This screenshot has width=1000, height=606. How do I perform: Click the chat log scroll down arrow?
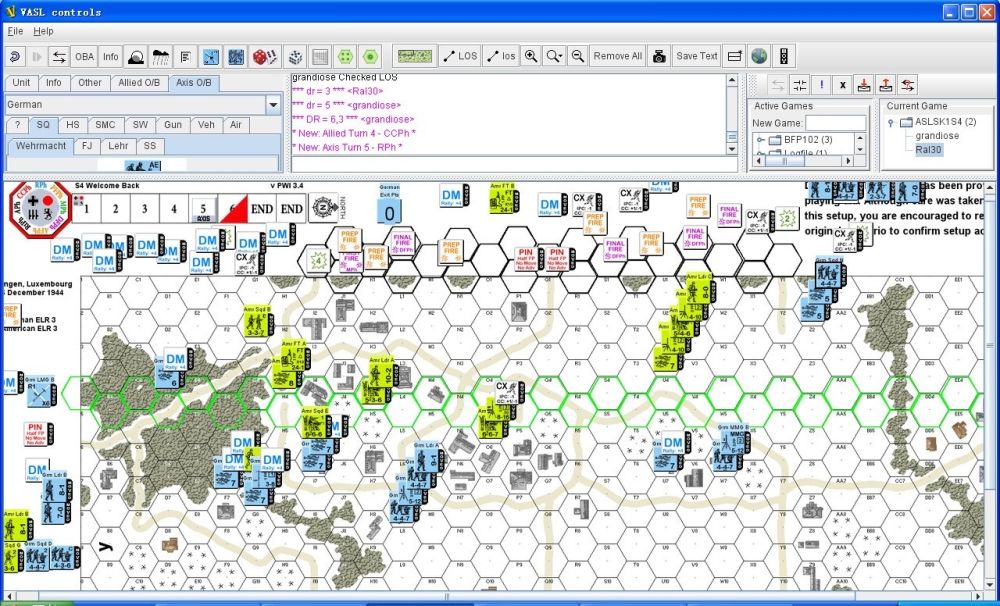pyautogui.click(x=732, y=149)
